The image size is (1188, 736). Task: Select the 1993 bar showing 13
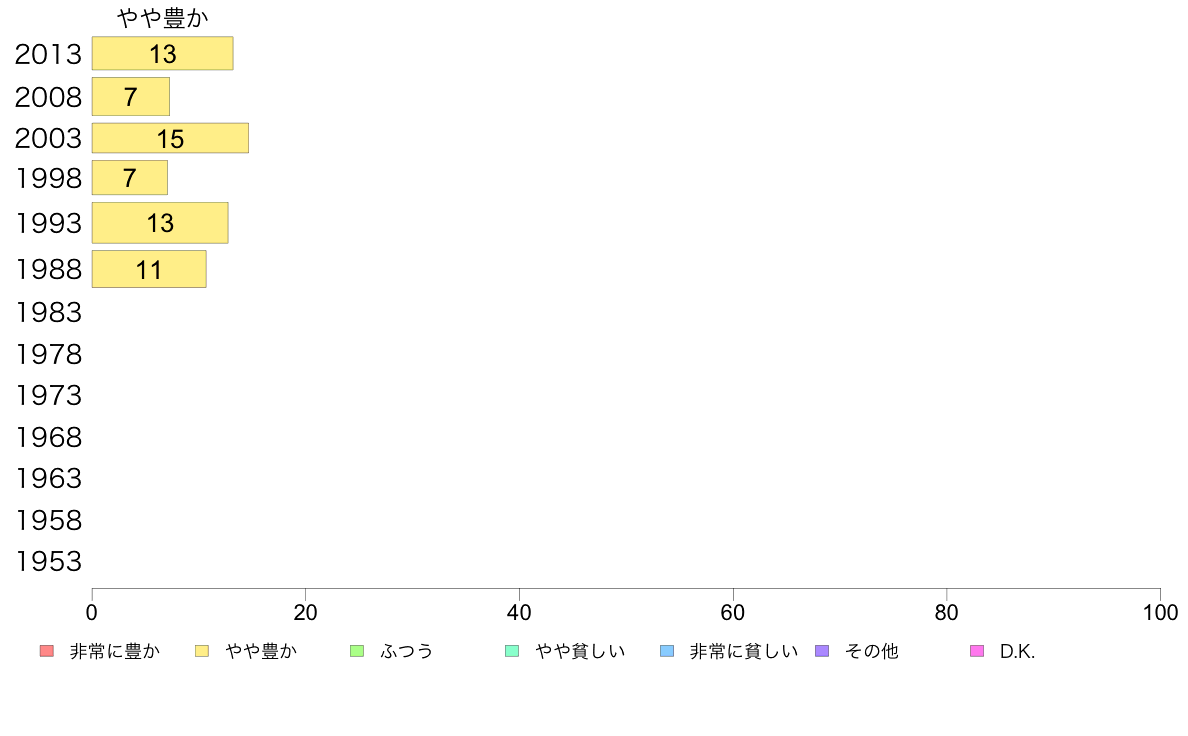pos(160,223)
